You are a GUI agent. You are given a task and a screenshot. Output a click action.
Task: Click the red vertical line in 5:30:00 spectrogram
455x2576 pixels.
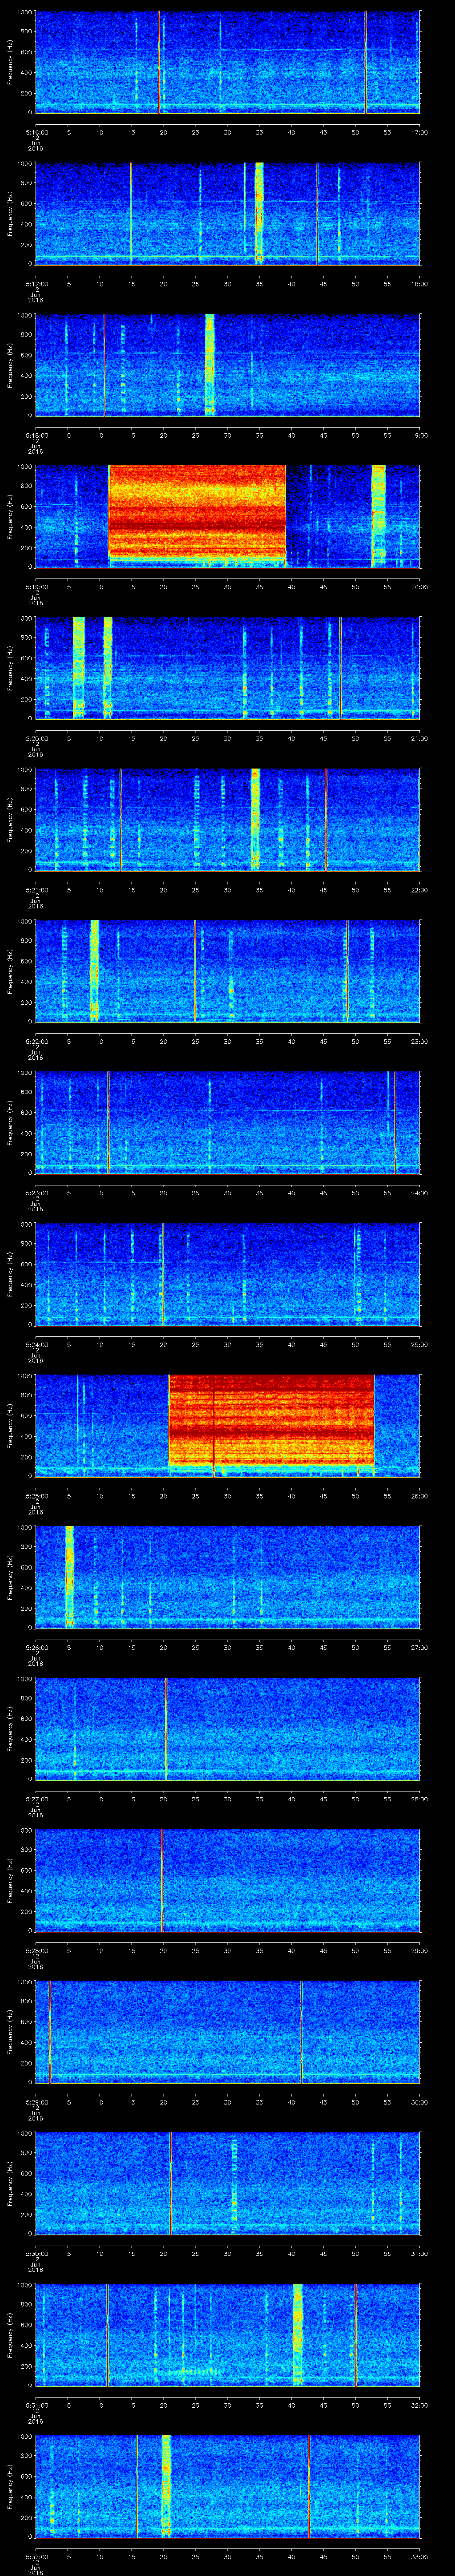coord(171,2183)
